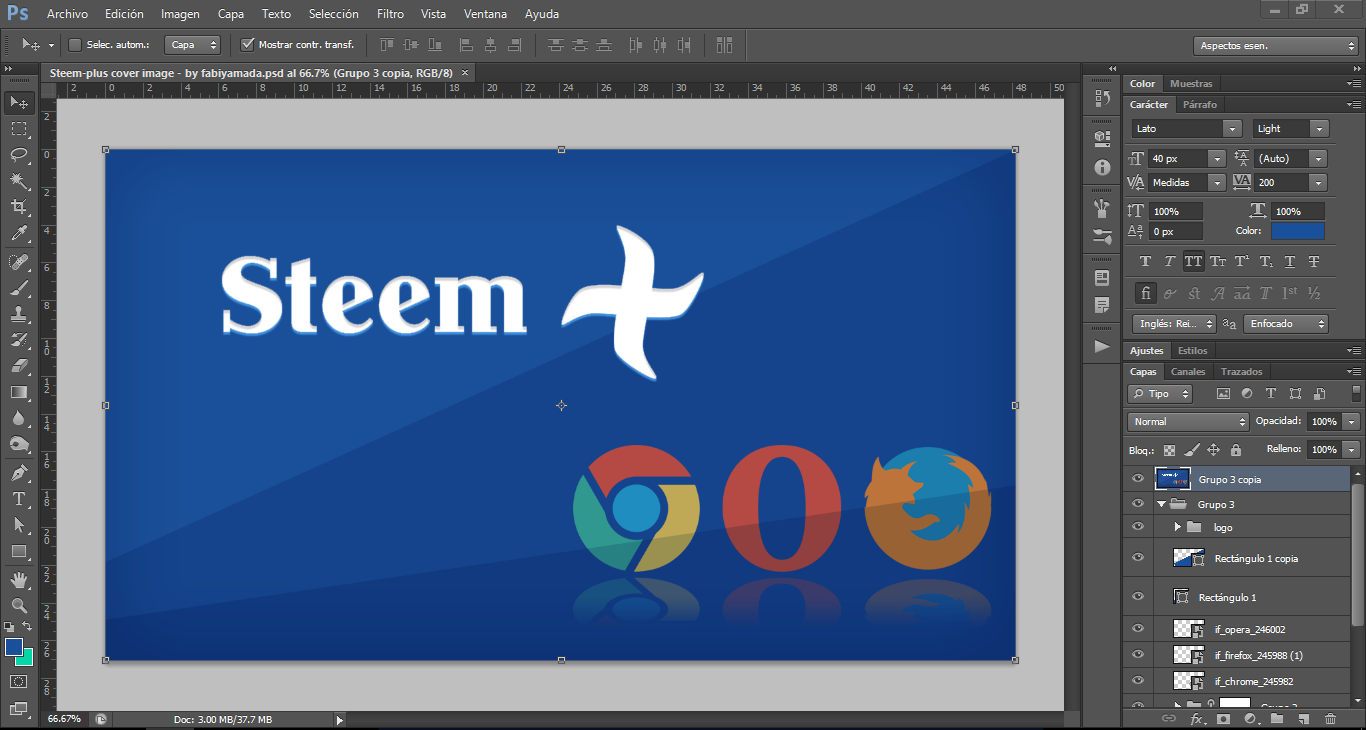
Task: Add a layer style with fx icon
Action: (1196, 719)
